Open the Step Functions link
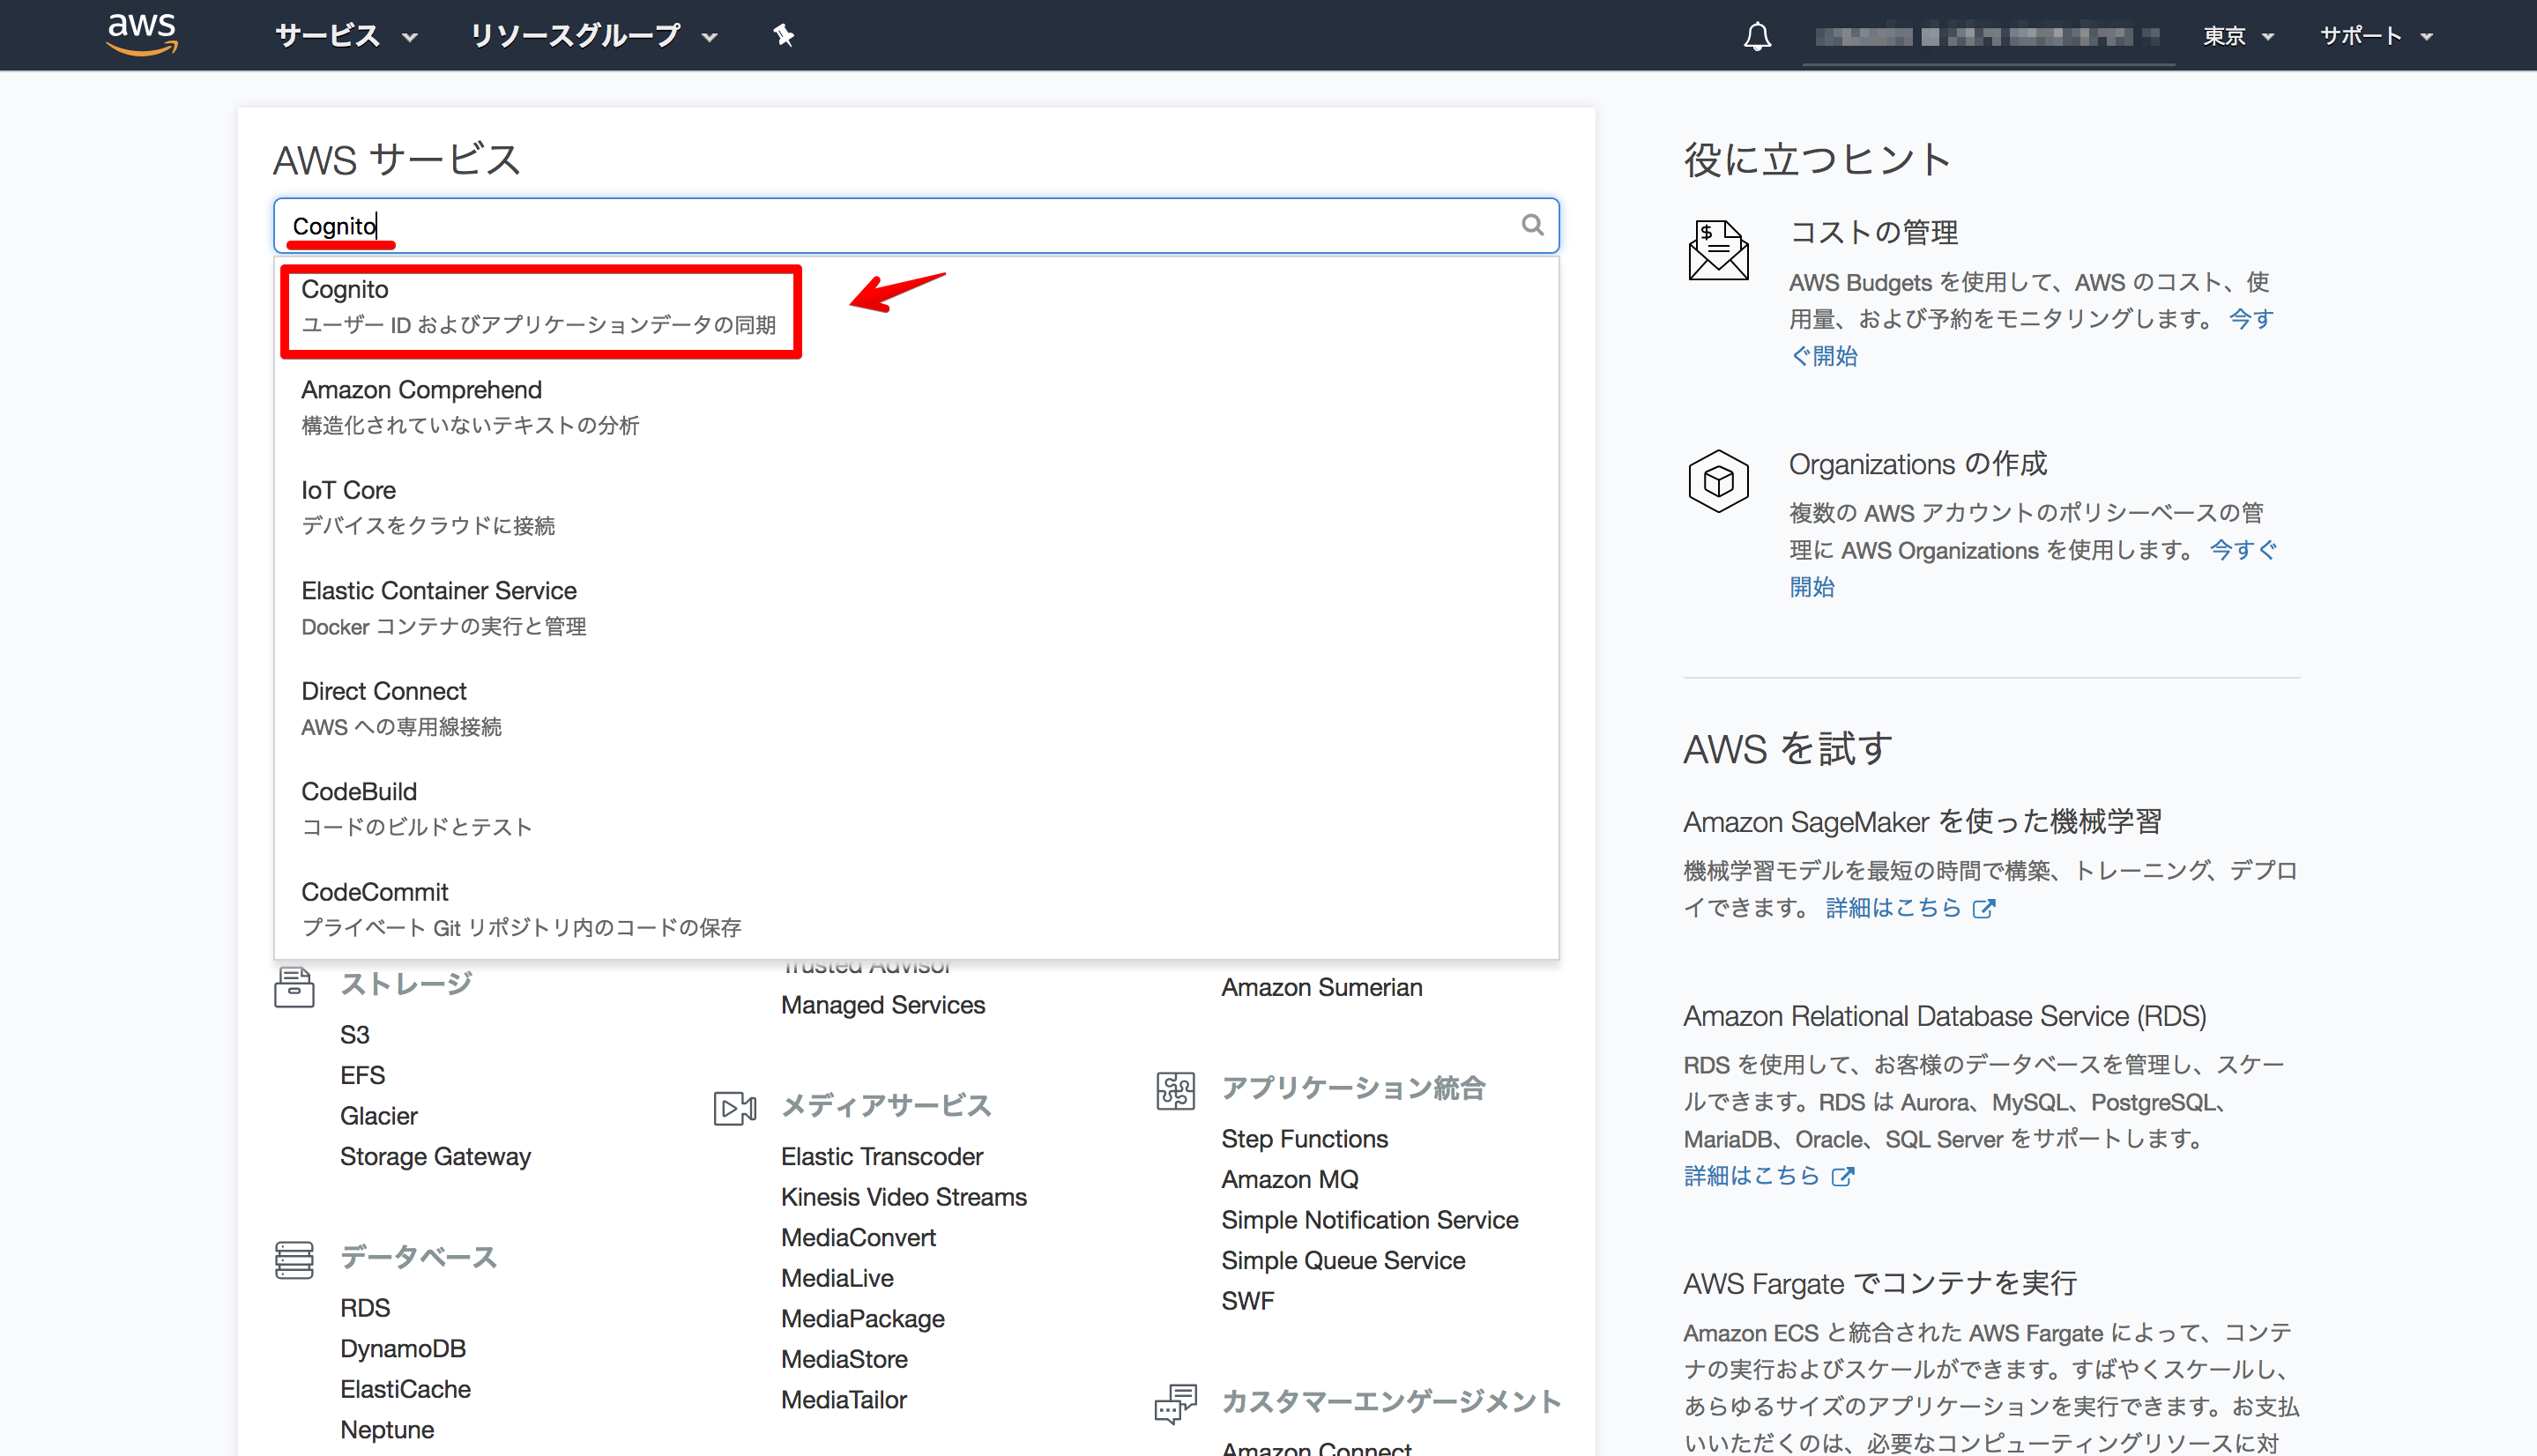 click(x=1304, y=1139)
